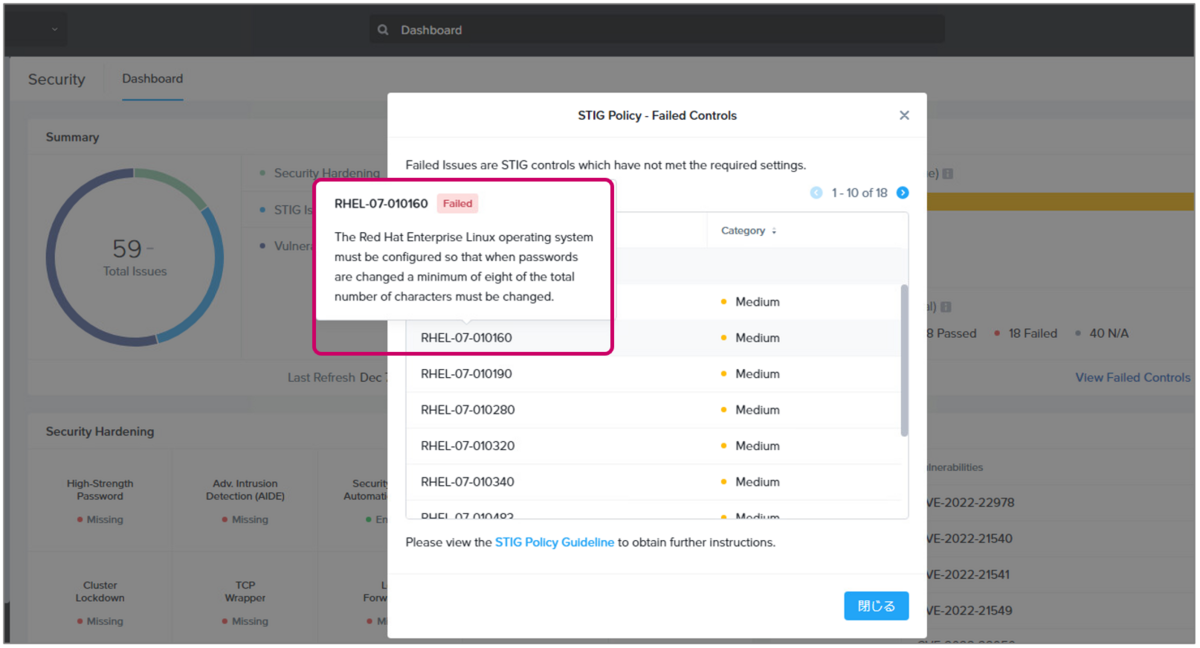Screen dimensions: 1200x648
Task: Click the 閉じる button
Action: point(876,606)
